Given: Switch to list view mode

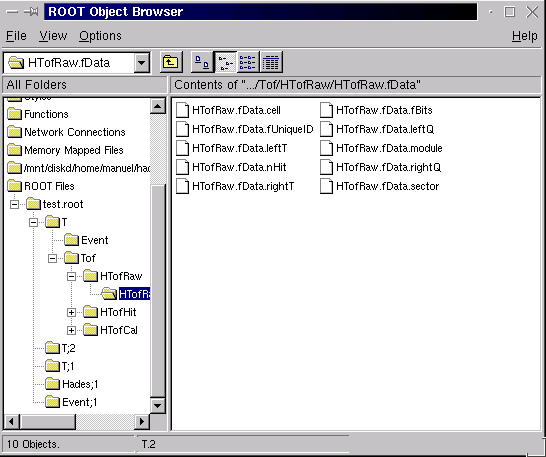Looking at the screenshot, I should [248, 62].
